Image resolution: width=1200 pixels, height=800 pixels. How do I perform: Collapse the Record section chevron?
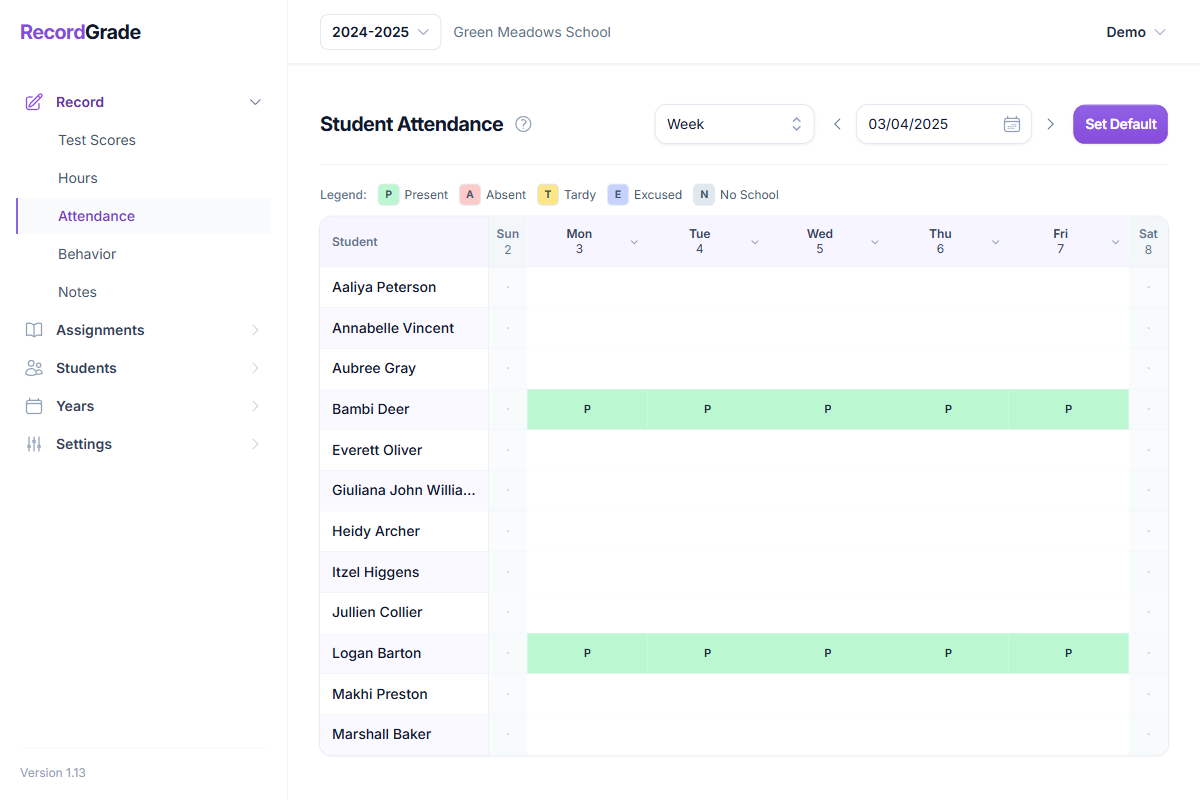coord(255,102)
